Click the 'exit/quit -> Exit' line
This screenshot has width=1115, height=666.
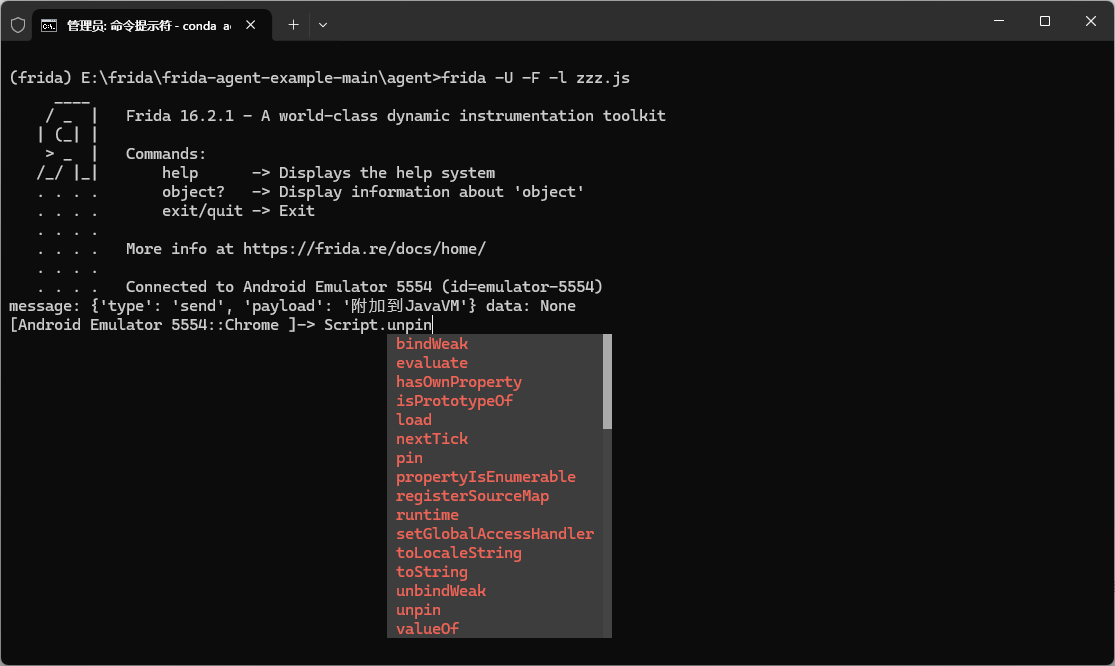tap(238, 211)
